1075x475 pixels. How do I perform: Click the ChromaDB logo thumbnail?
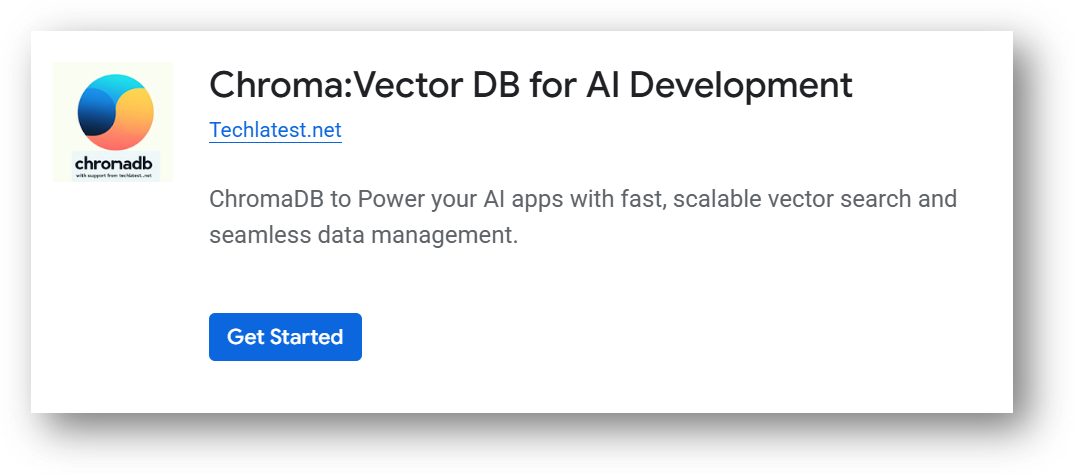(x=113, y=122)
